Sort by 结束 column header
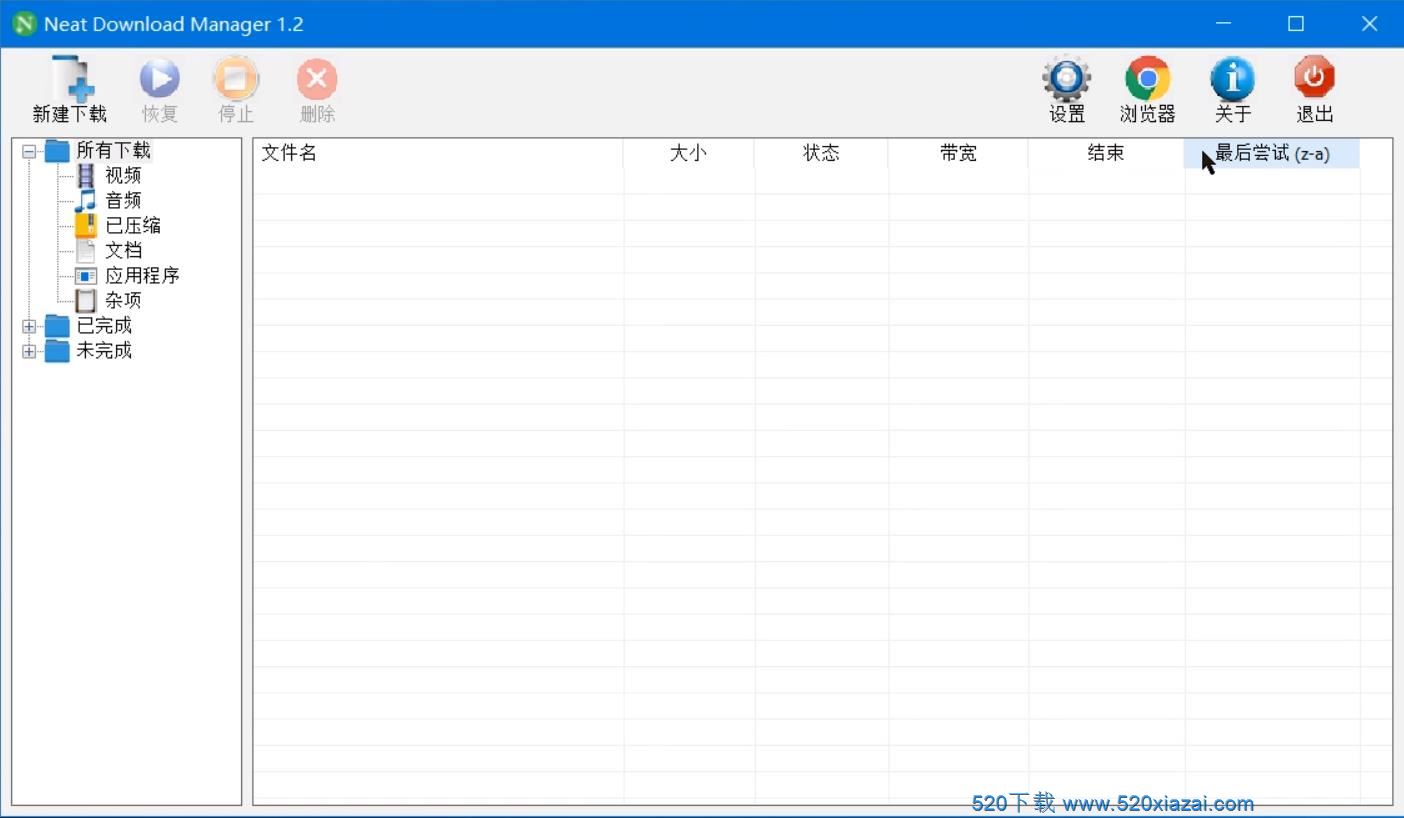The image size is (1404, 818). pos(1106,153)
